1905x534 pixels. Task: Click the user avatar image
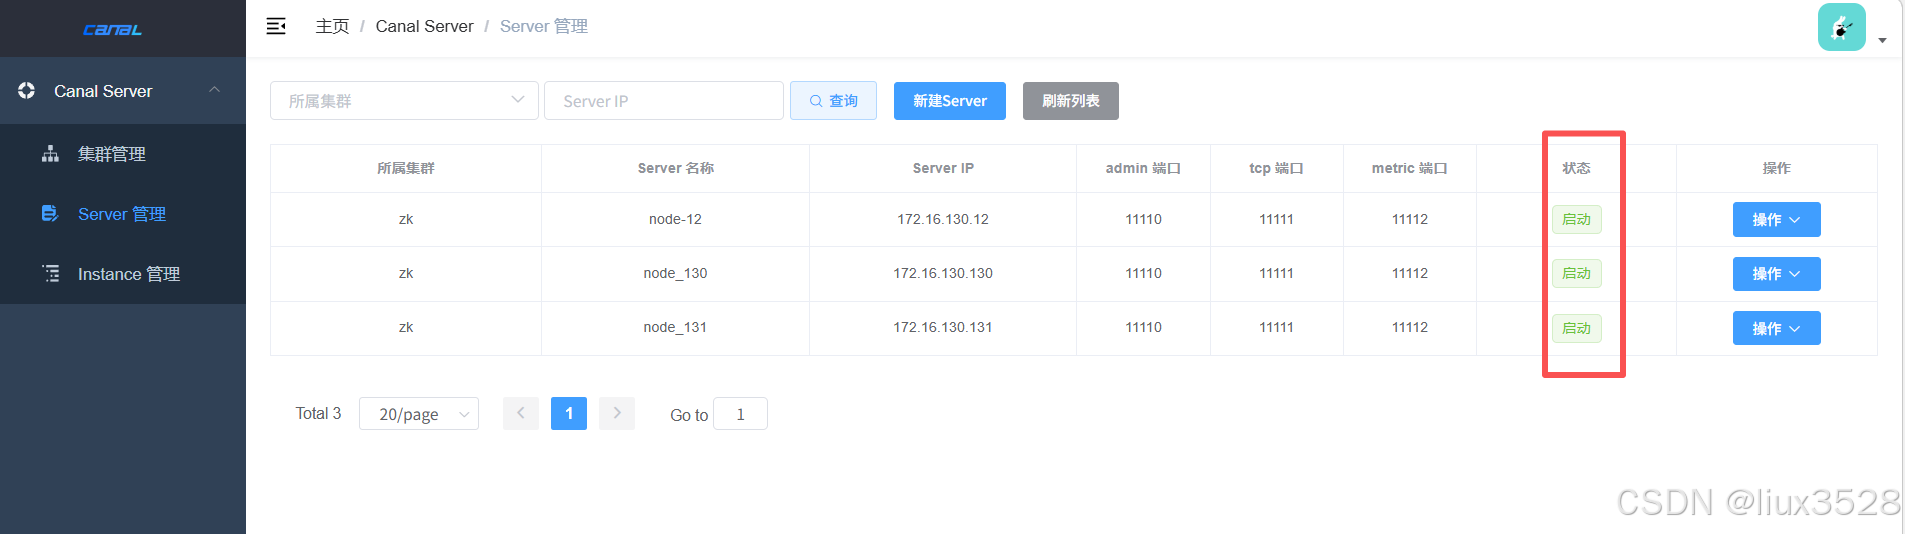coord(1842,27)
